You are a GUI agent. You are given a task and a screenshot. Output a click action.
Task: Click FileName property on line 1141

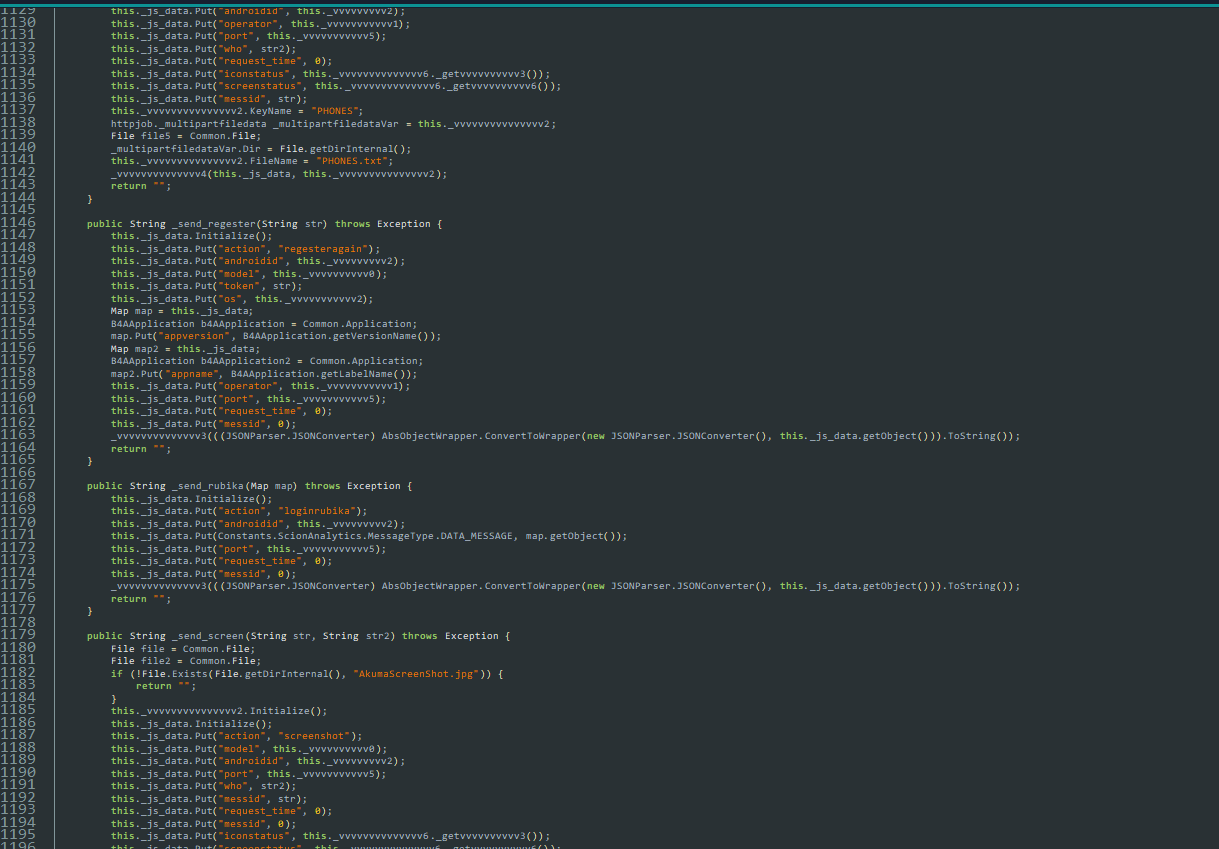274,161
